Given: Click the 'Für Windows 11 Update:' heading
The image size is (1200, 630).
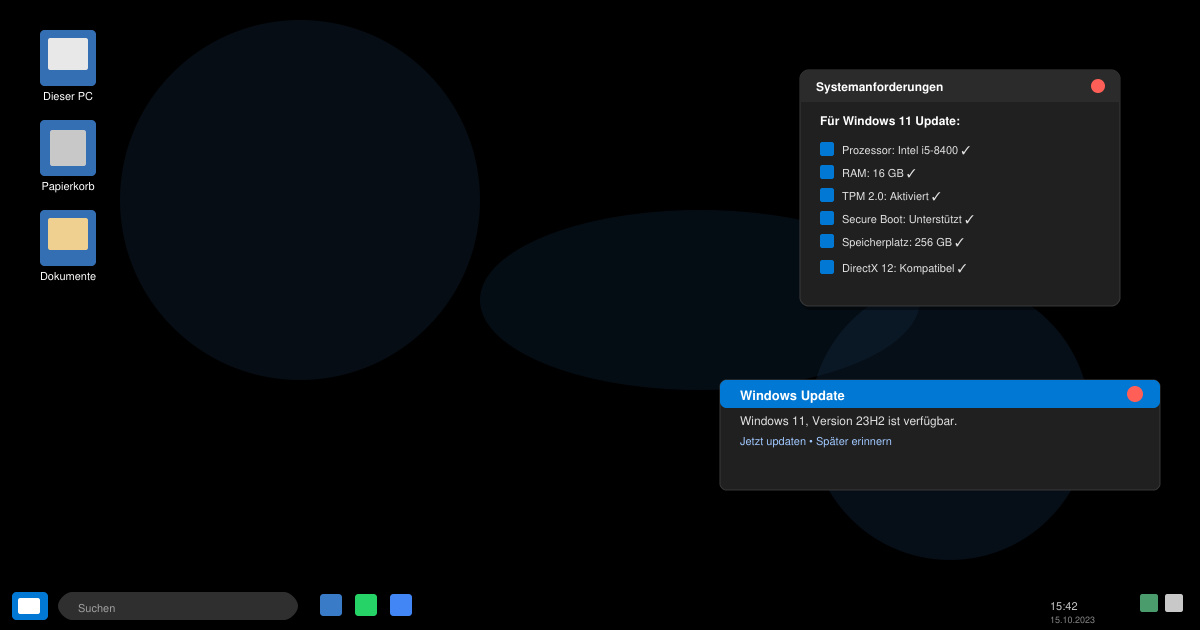Looking at the screenshot, I should pyautogui.click(x=890, y=121).
